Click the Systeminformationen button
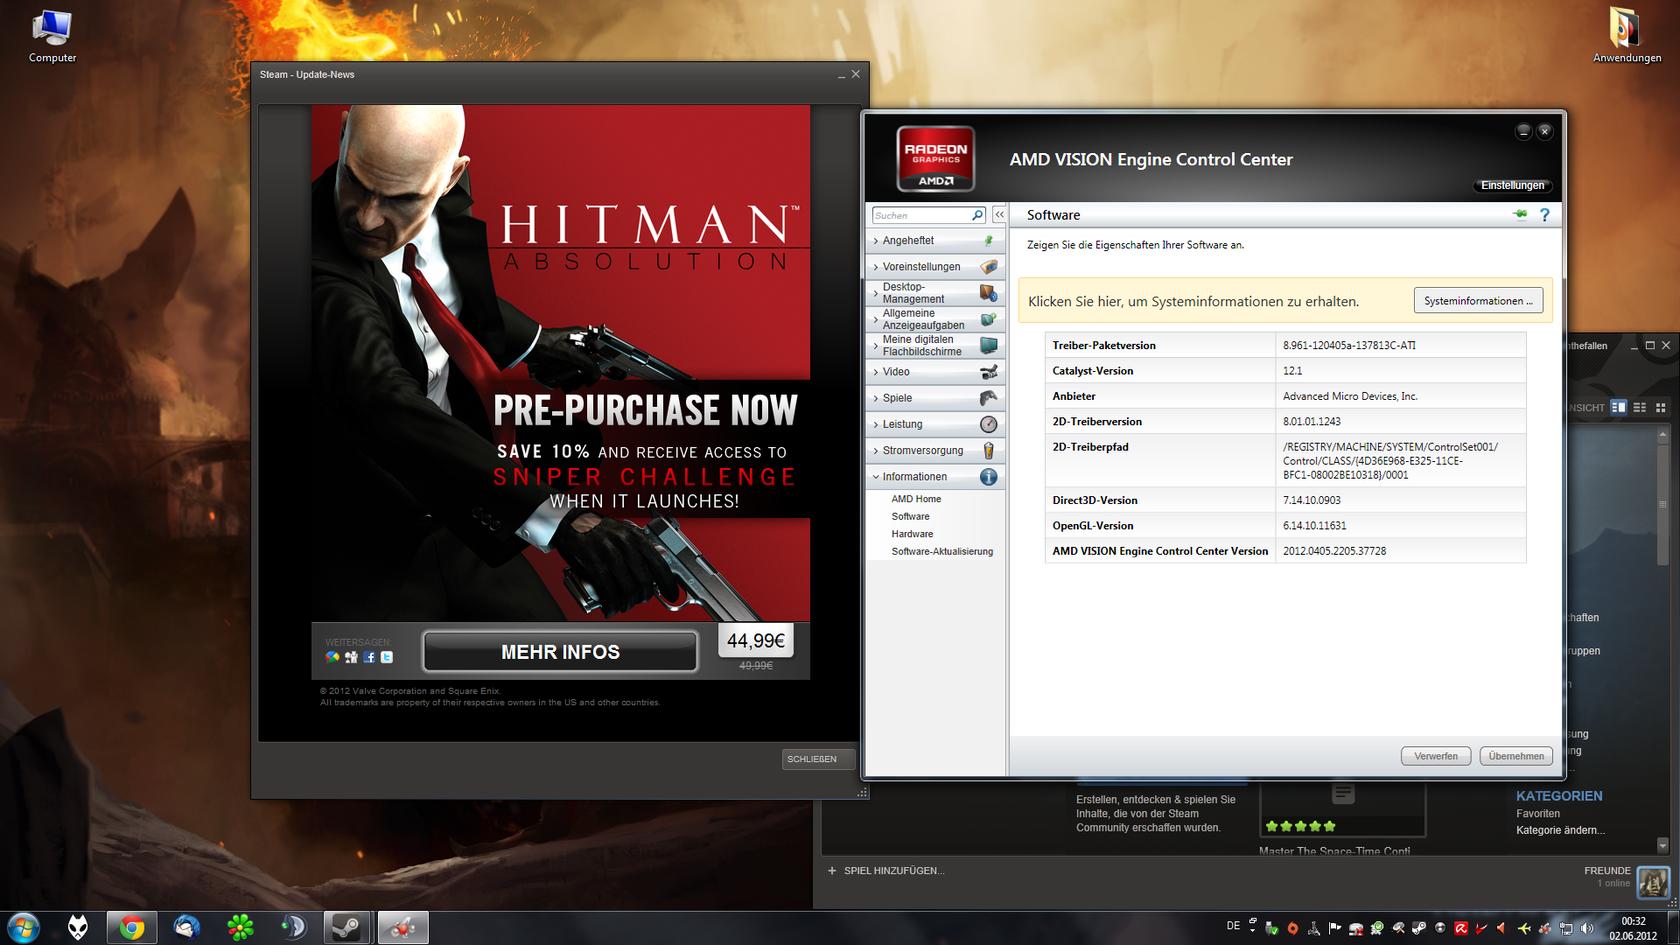 (x=1477, y=301)
